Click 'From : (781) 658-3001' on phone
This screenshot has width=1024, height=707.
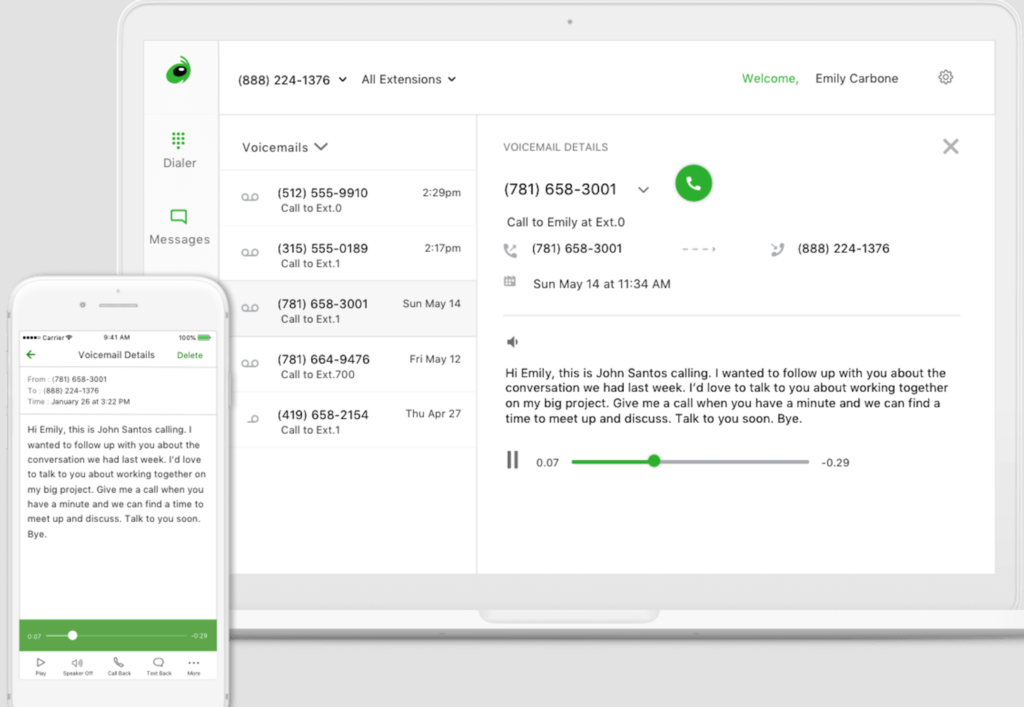pyautogui.click(x=67, y=379)
